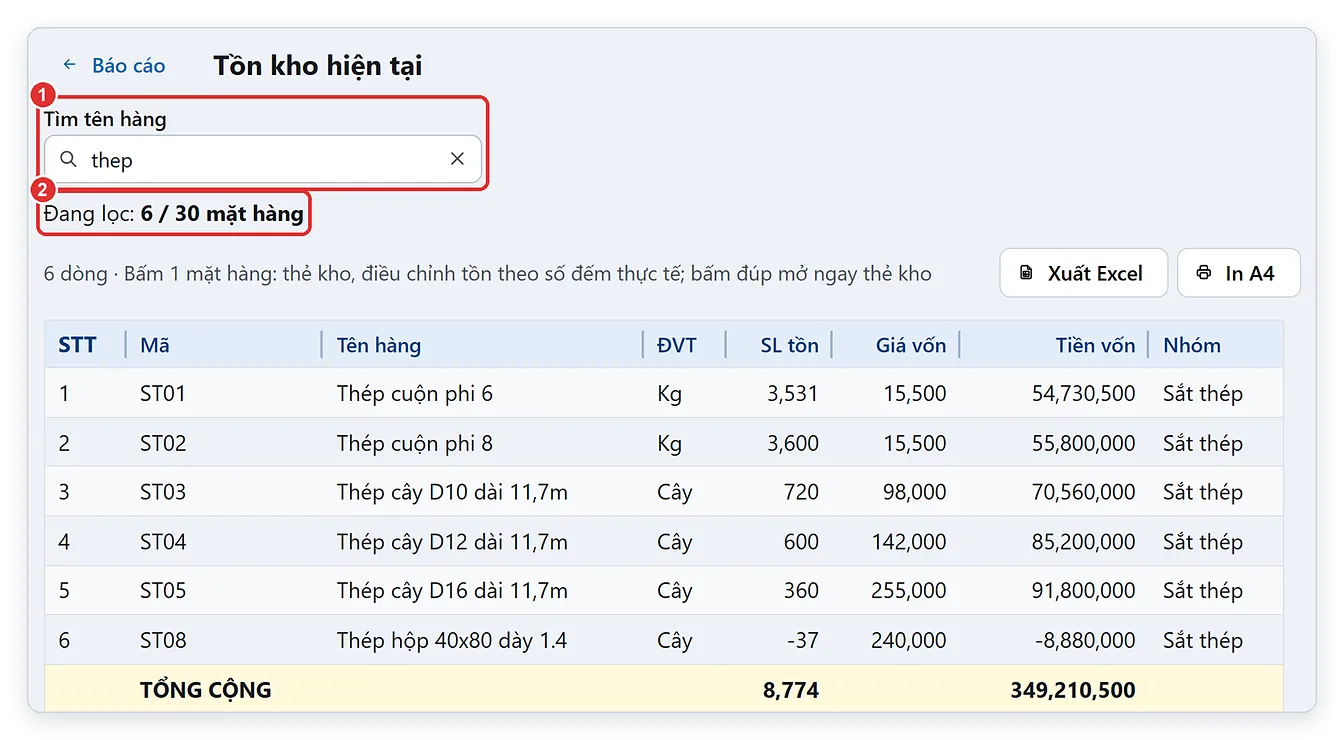Screen dimensions: 1344x740
Task: Click the magnifier icon in search field
Action: pyautogui.click(x=68, y=159)
